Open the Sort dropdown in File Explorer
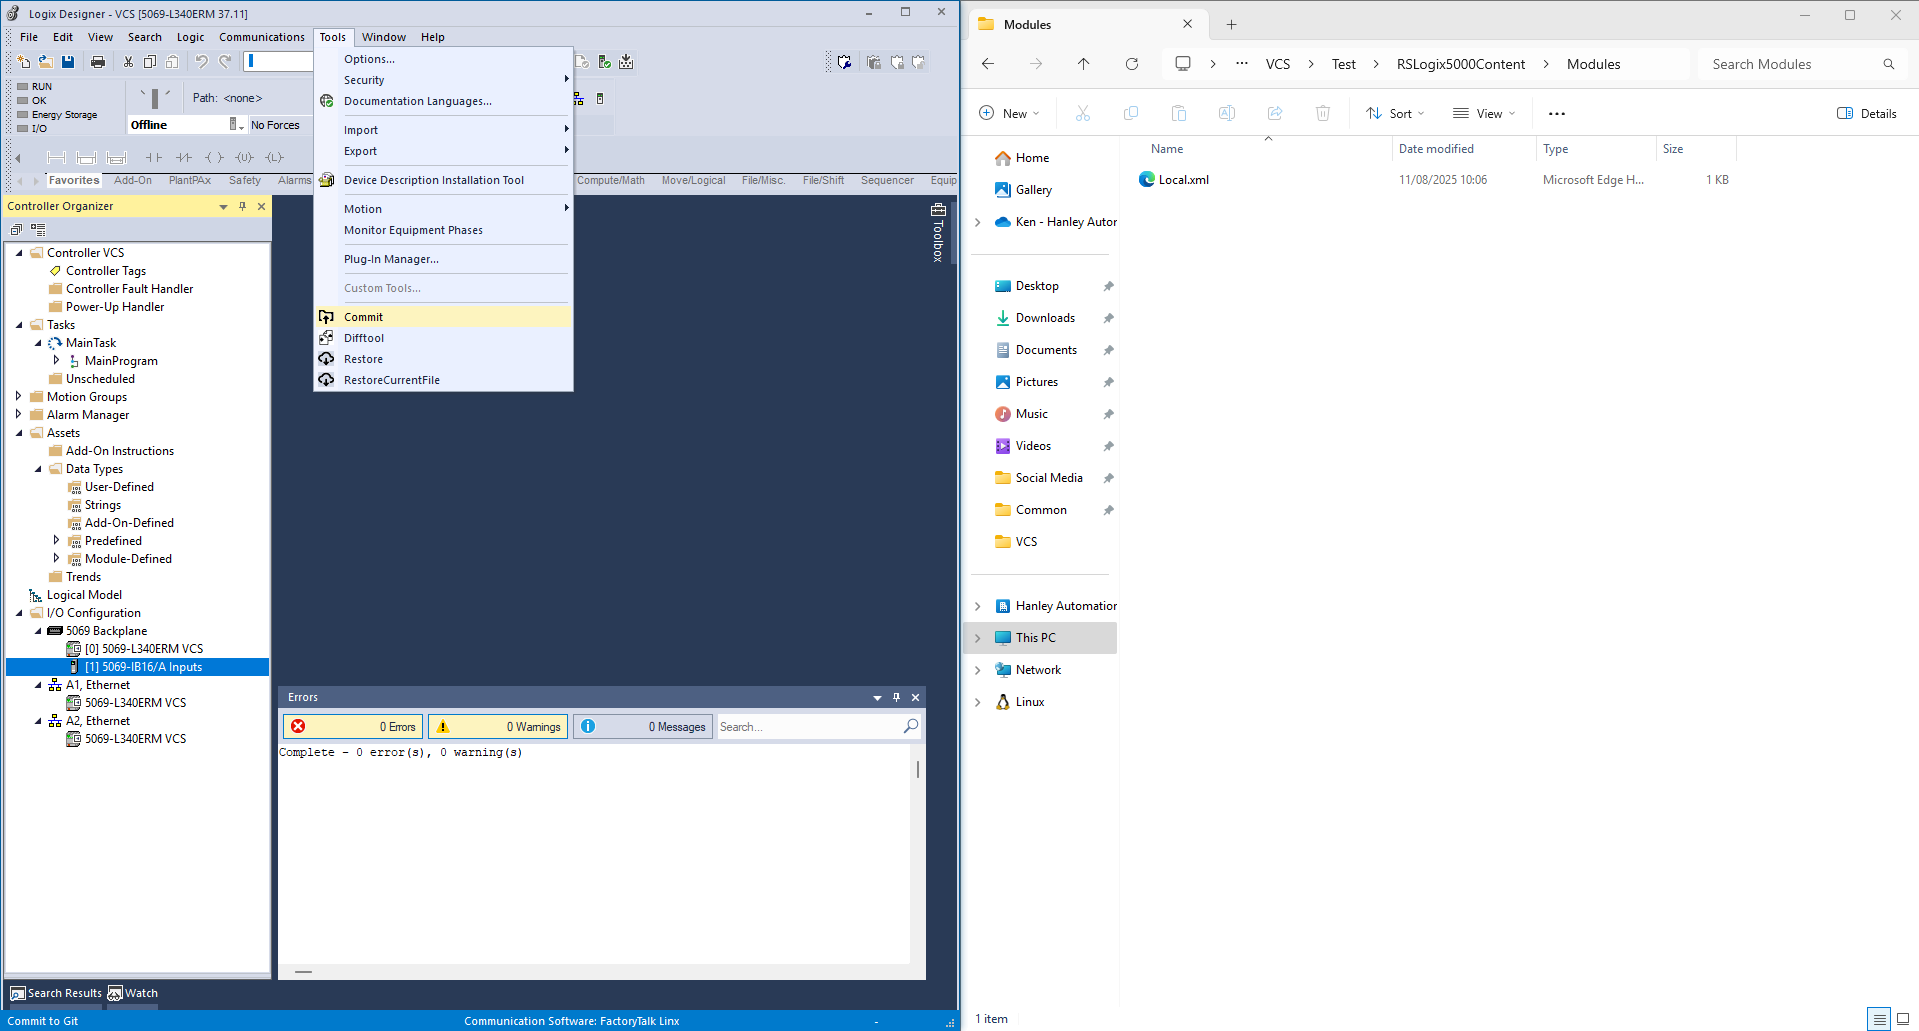Screen dimensions: 1919x1031 click(x=1395, y=113)
